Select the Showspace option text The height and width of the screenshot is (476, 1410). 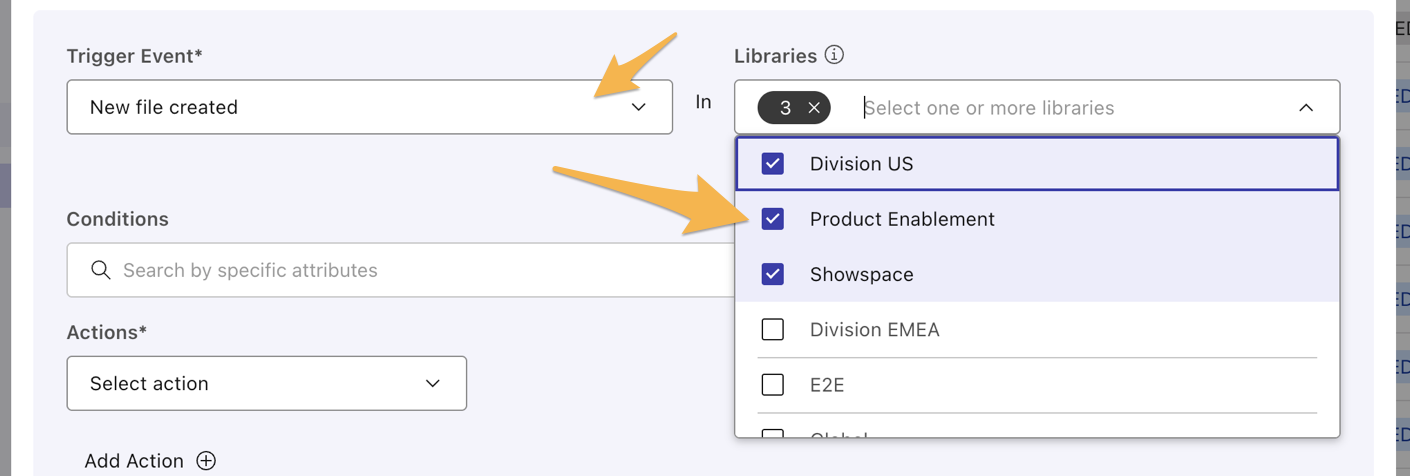[x=861, y=274]
